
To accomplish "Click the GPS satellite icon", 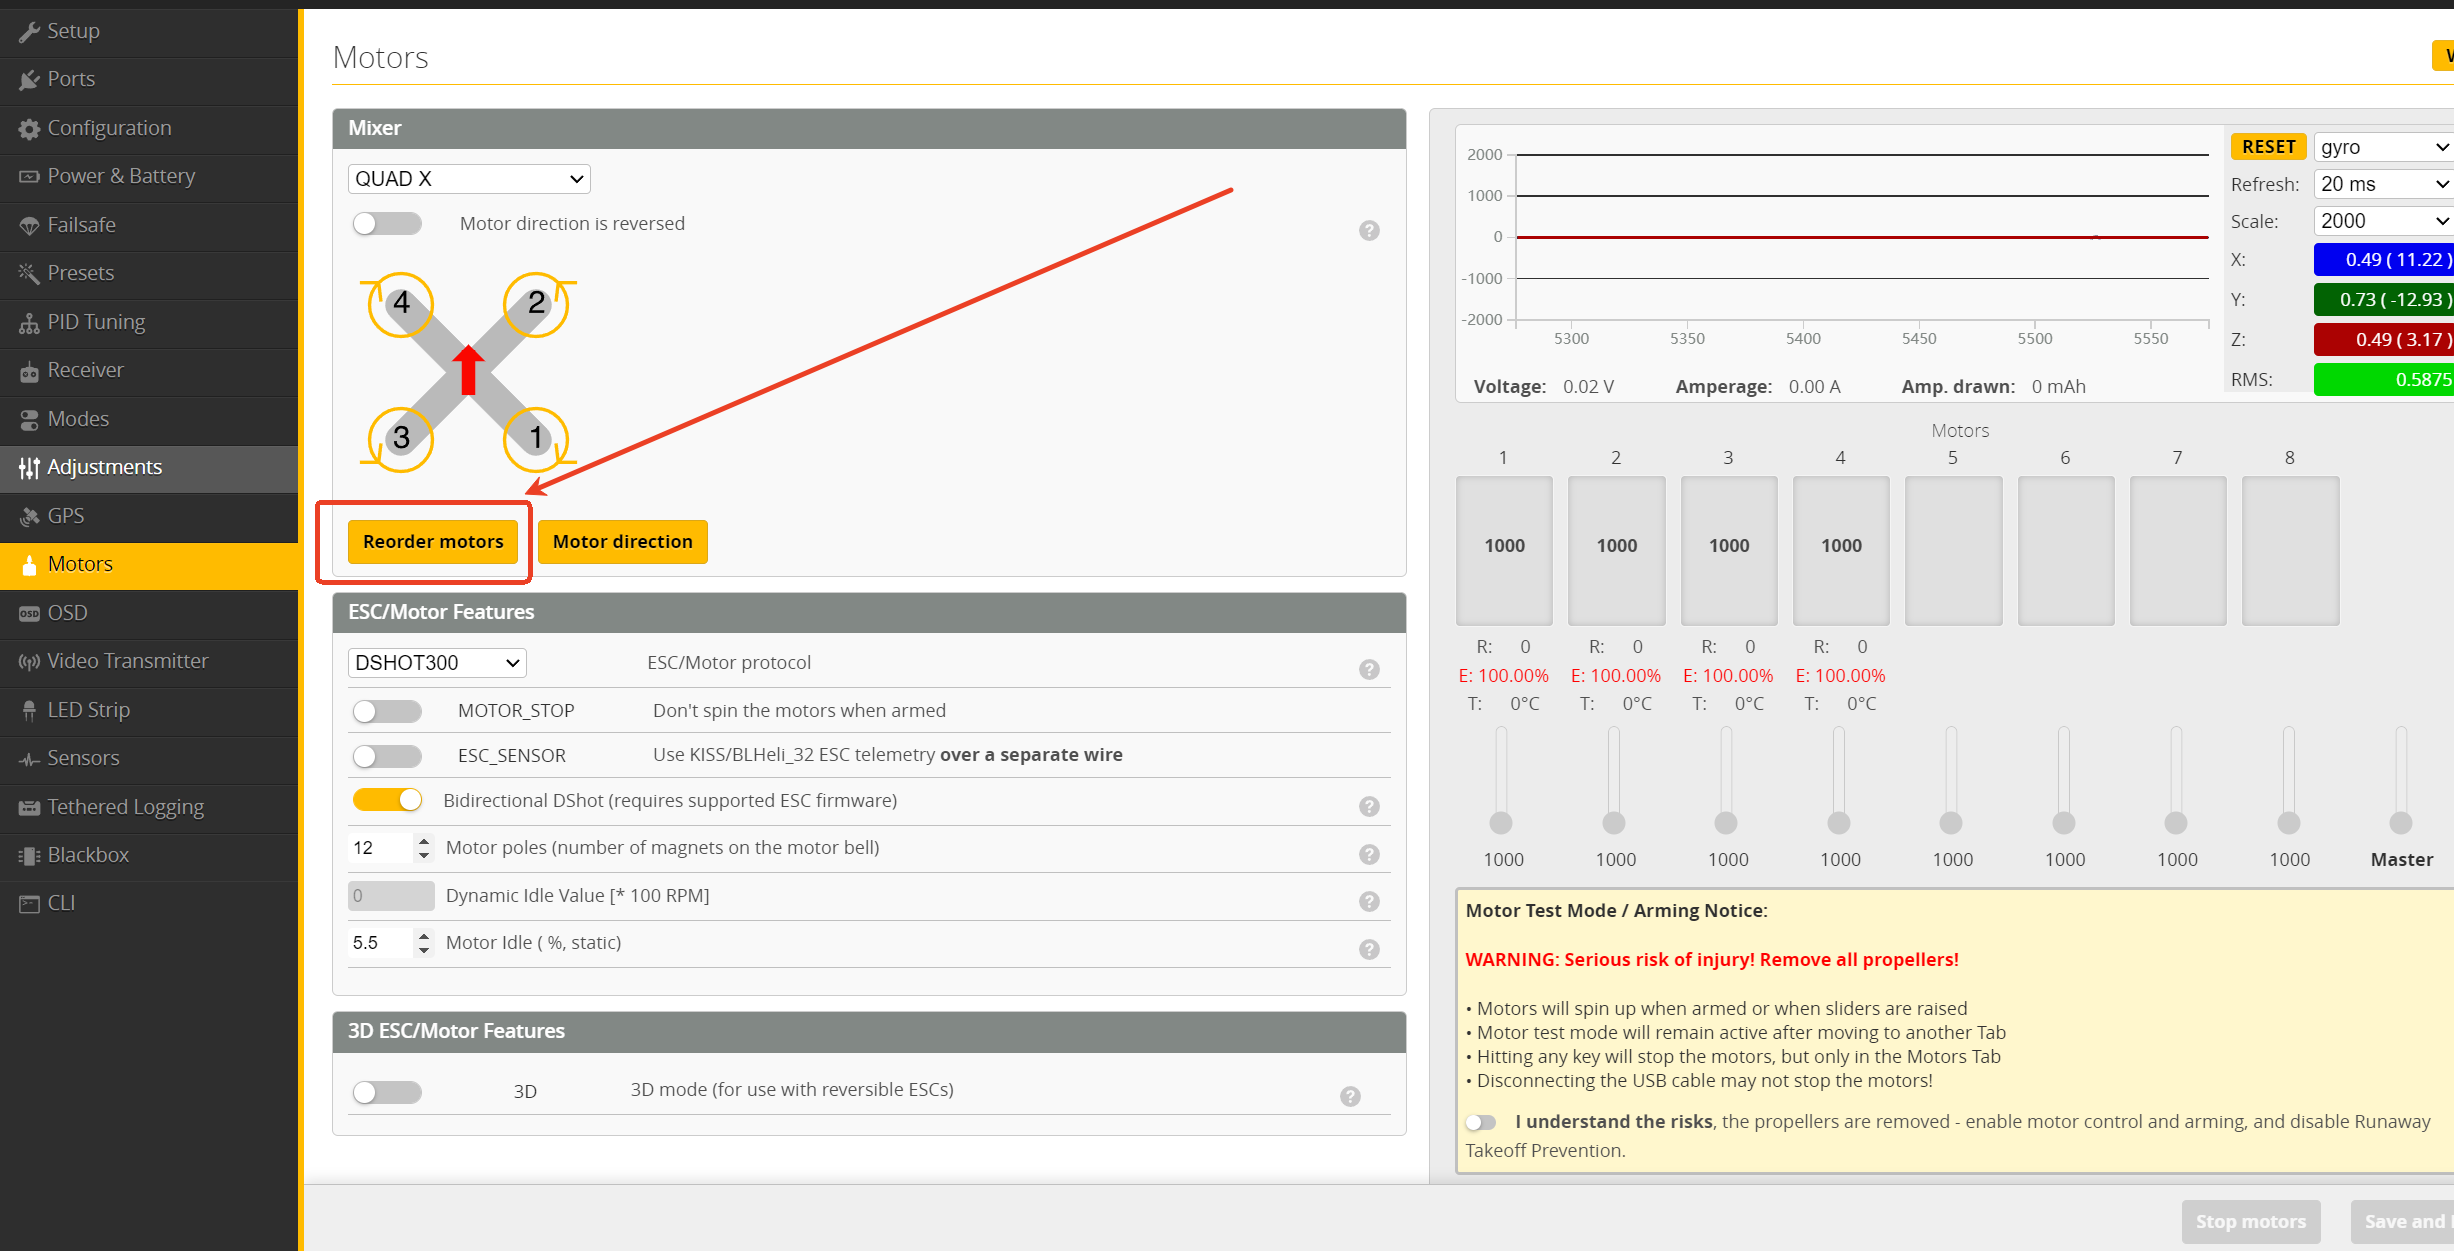I will pos(29,517).
